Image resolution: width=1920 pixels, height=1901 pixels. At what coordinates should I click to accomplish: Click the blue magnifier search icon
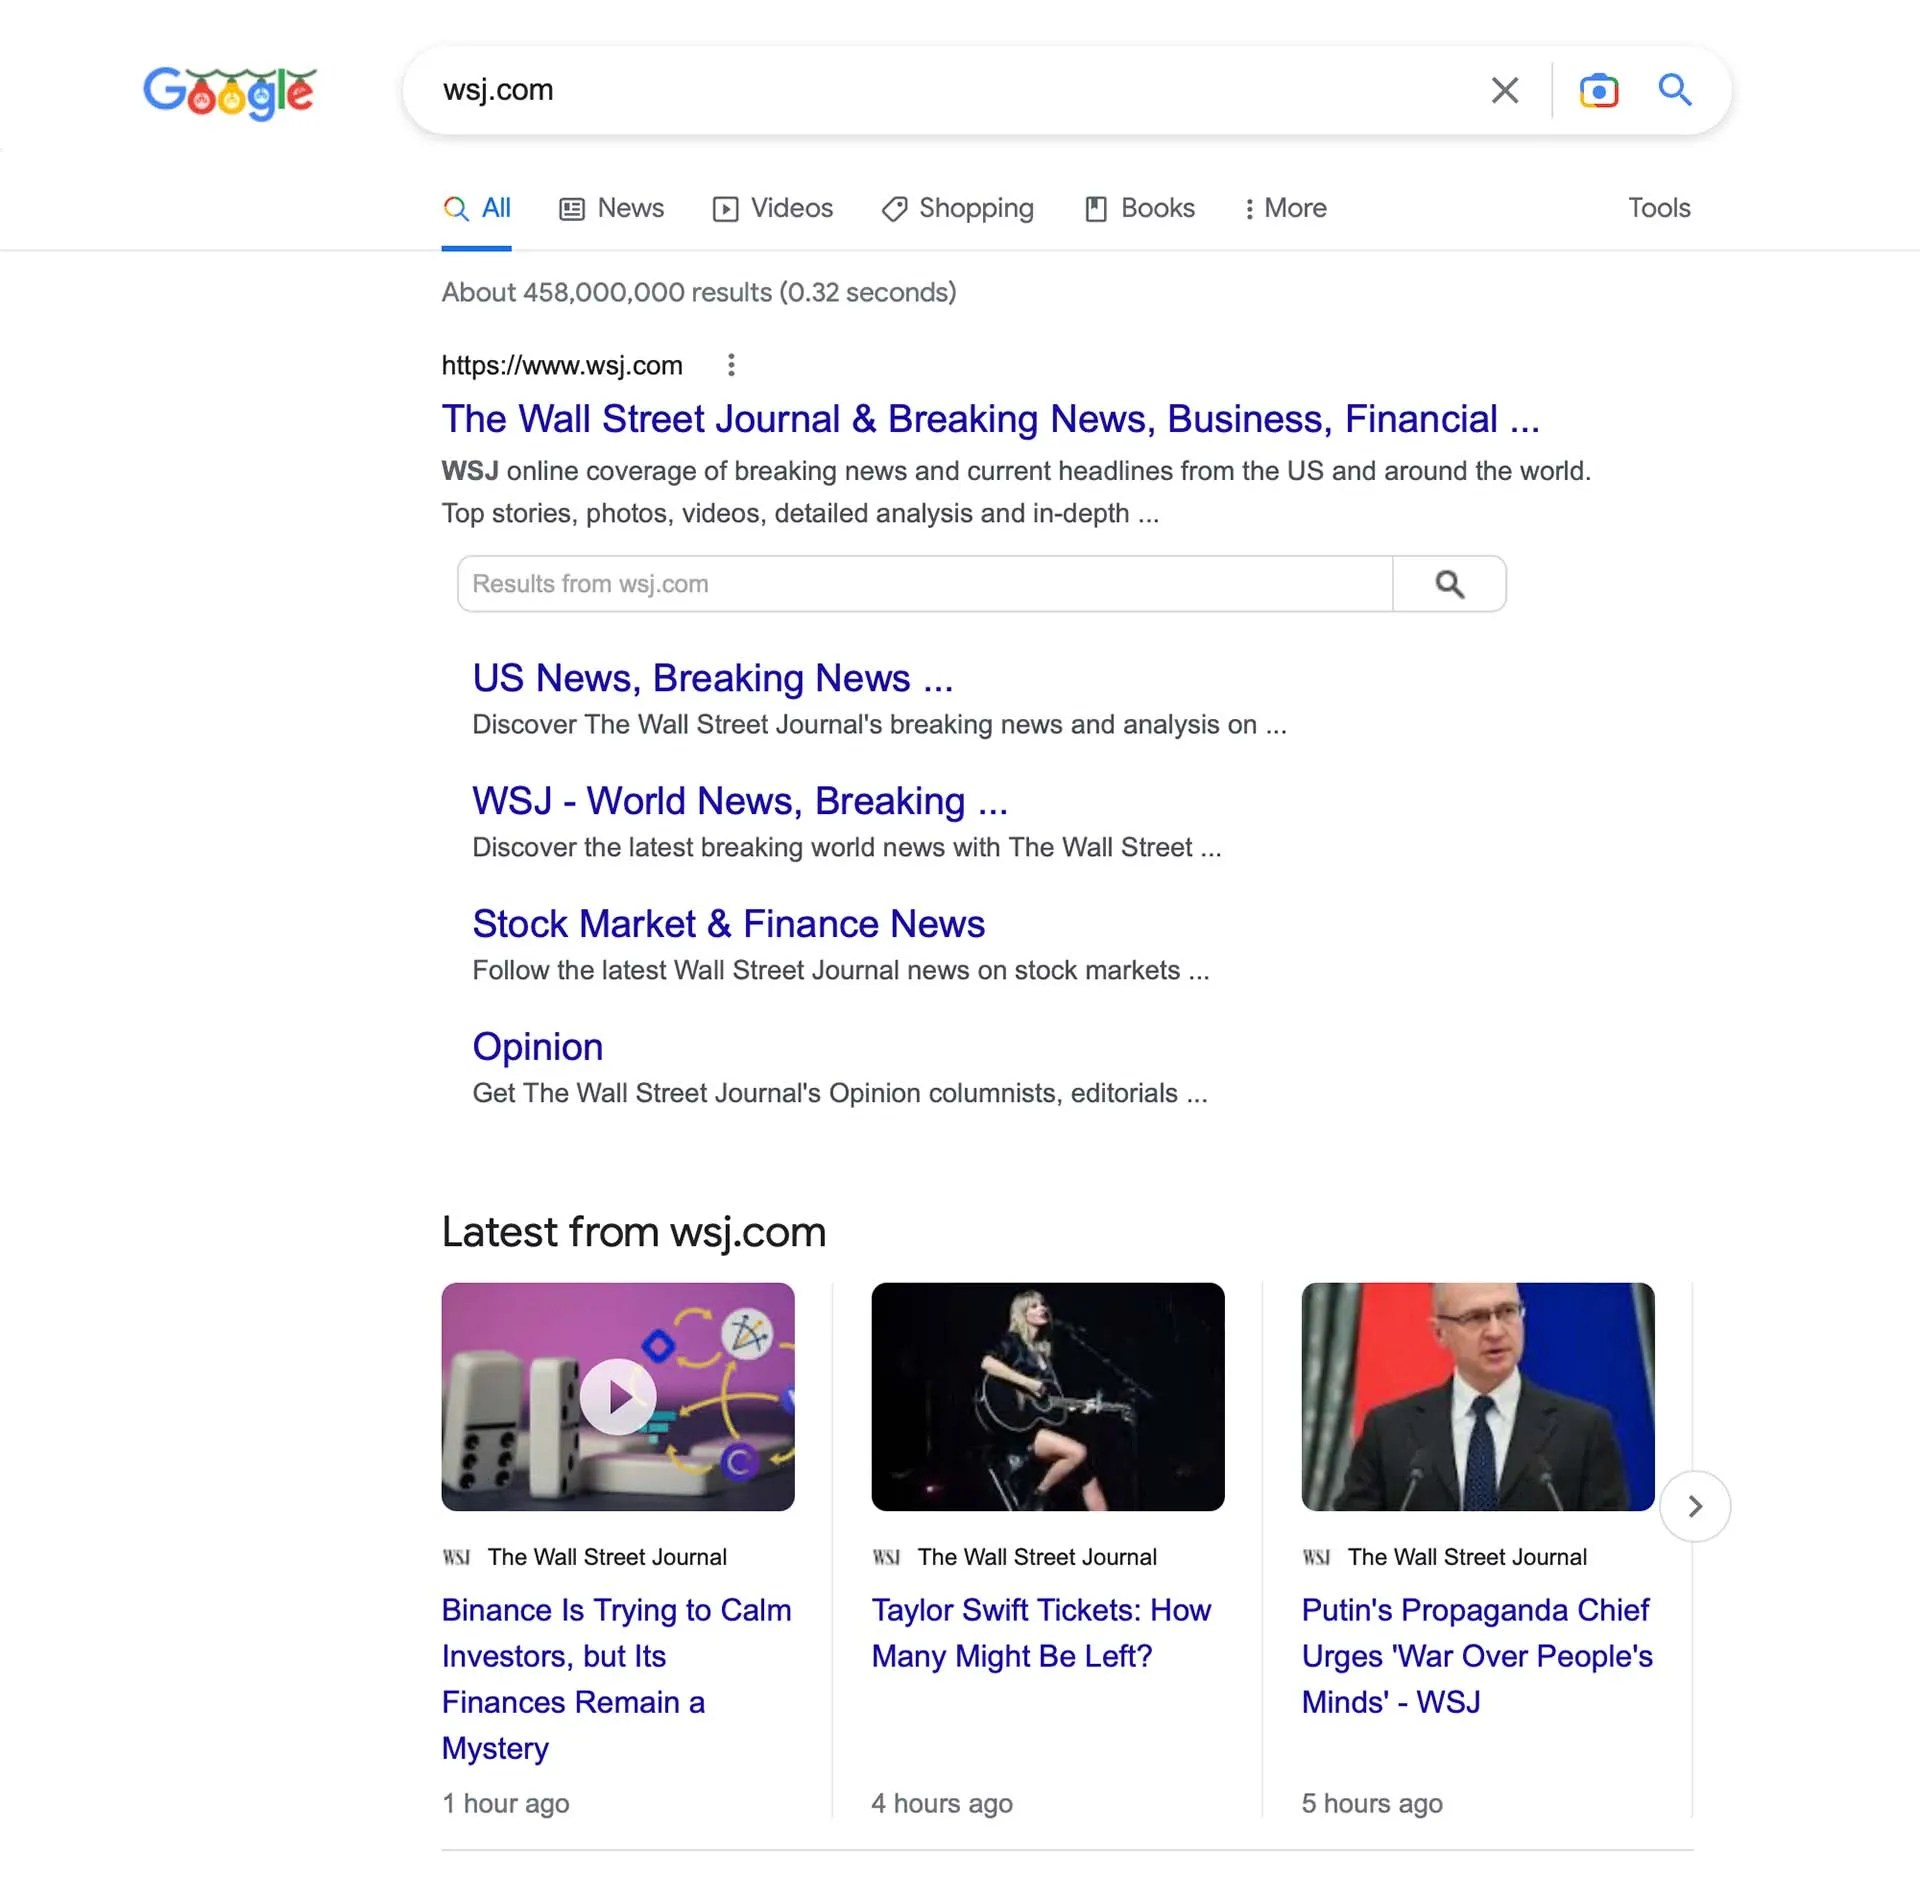tap(1675, 90)
